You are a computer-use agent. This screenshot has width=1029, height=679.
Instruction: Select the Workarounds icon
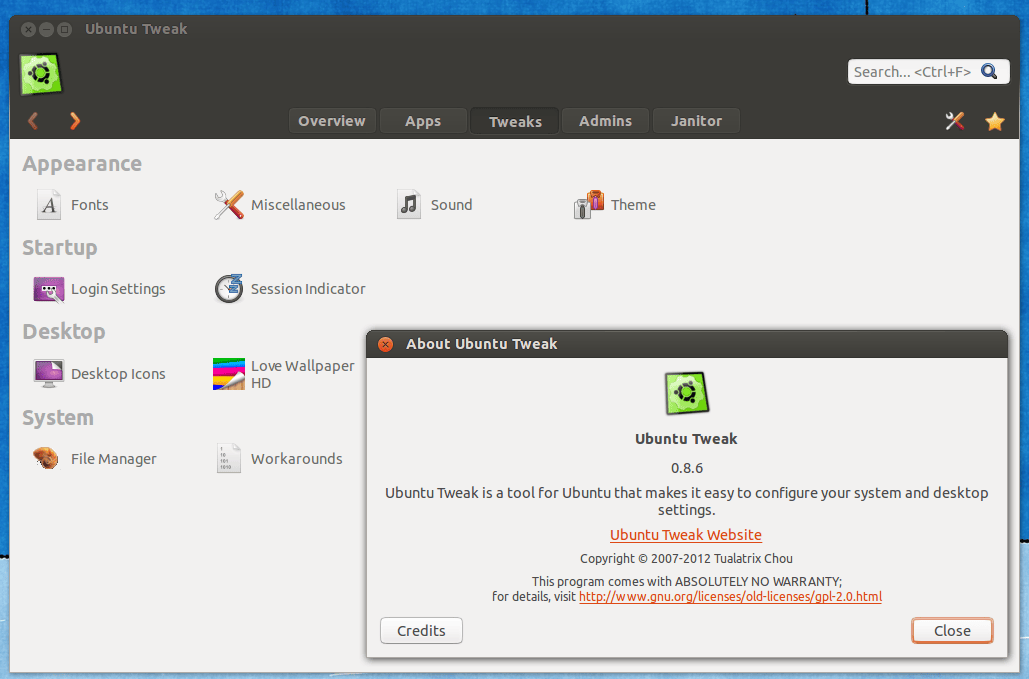tap(229, 458)
